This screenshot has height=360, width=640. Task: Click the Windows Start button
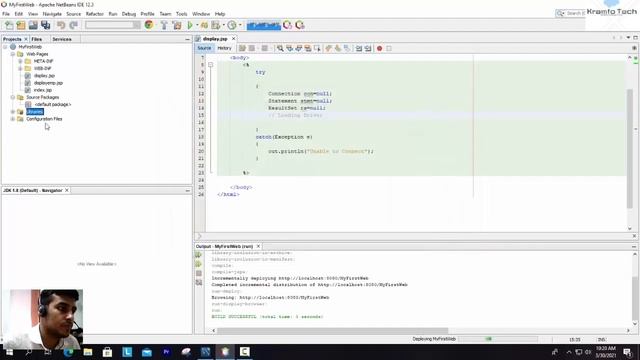tap(9, 352)
